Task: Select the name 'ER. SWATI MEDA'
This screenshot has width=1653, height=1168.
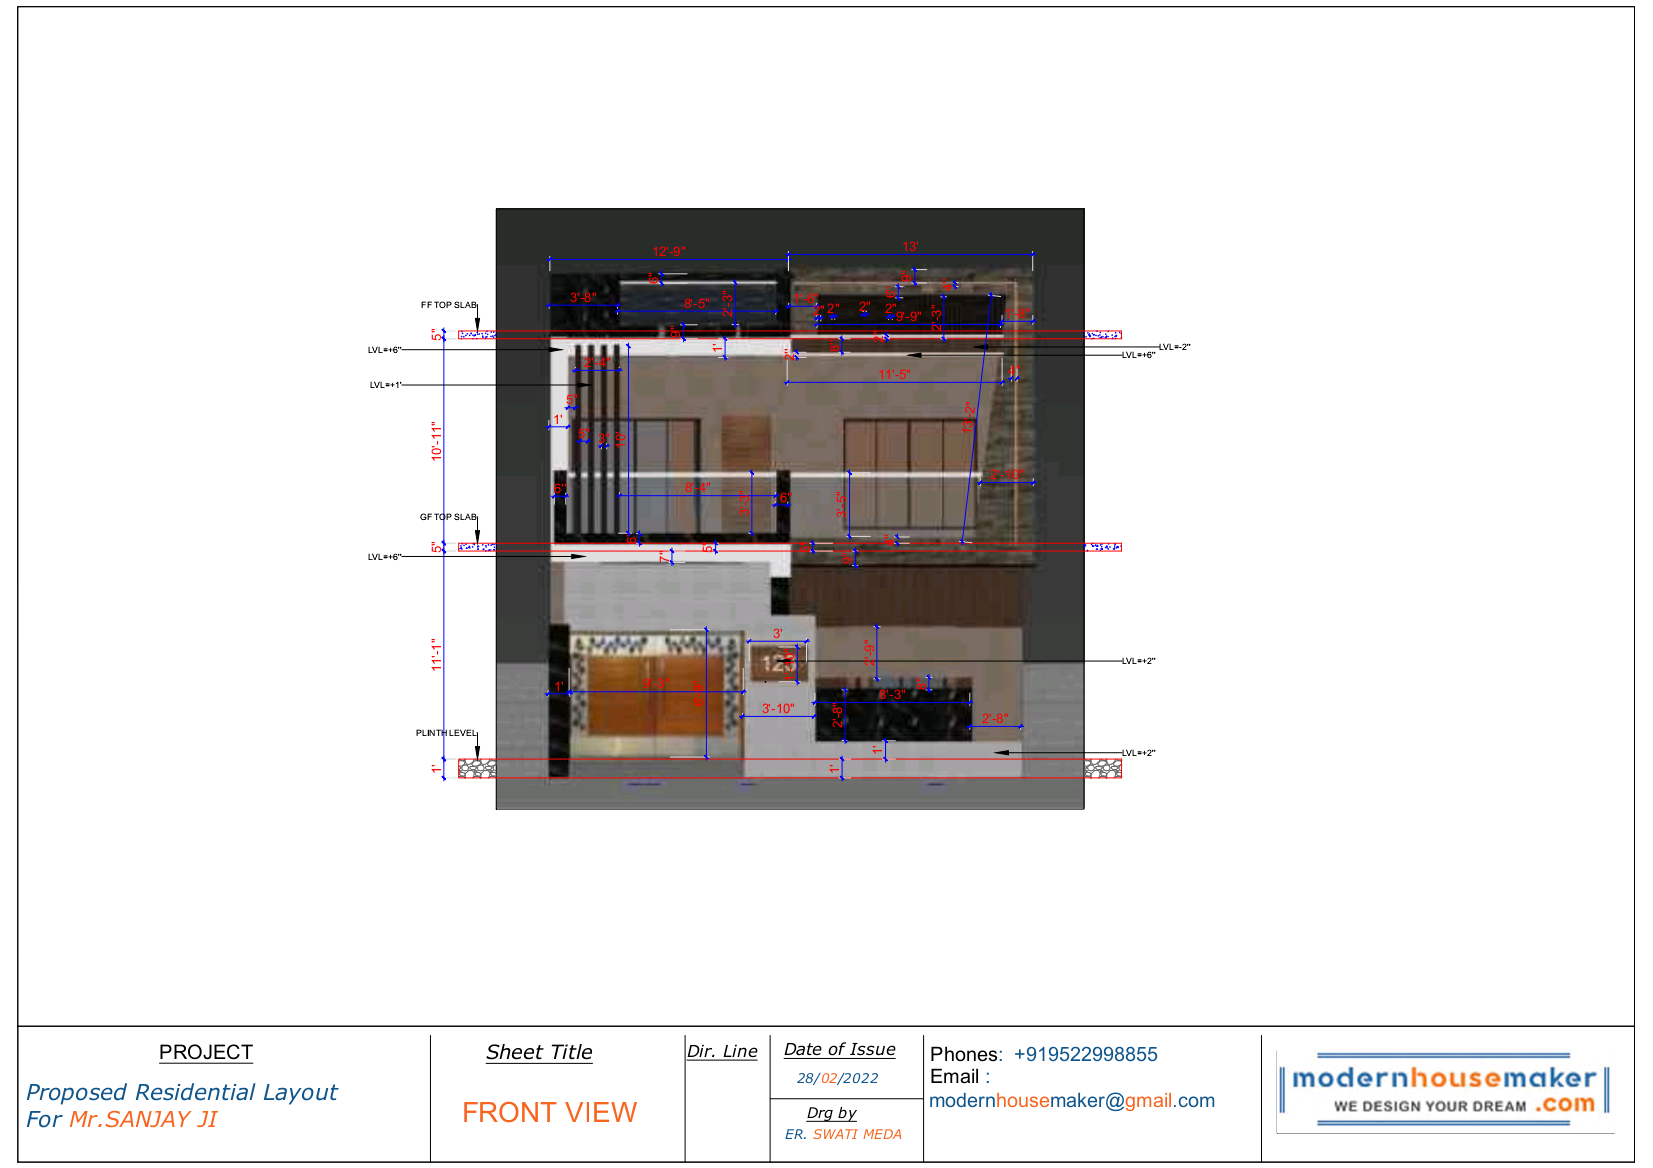Action: click(x=843, y=1134)
